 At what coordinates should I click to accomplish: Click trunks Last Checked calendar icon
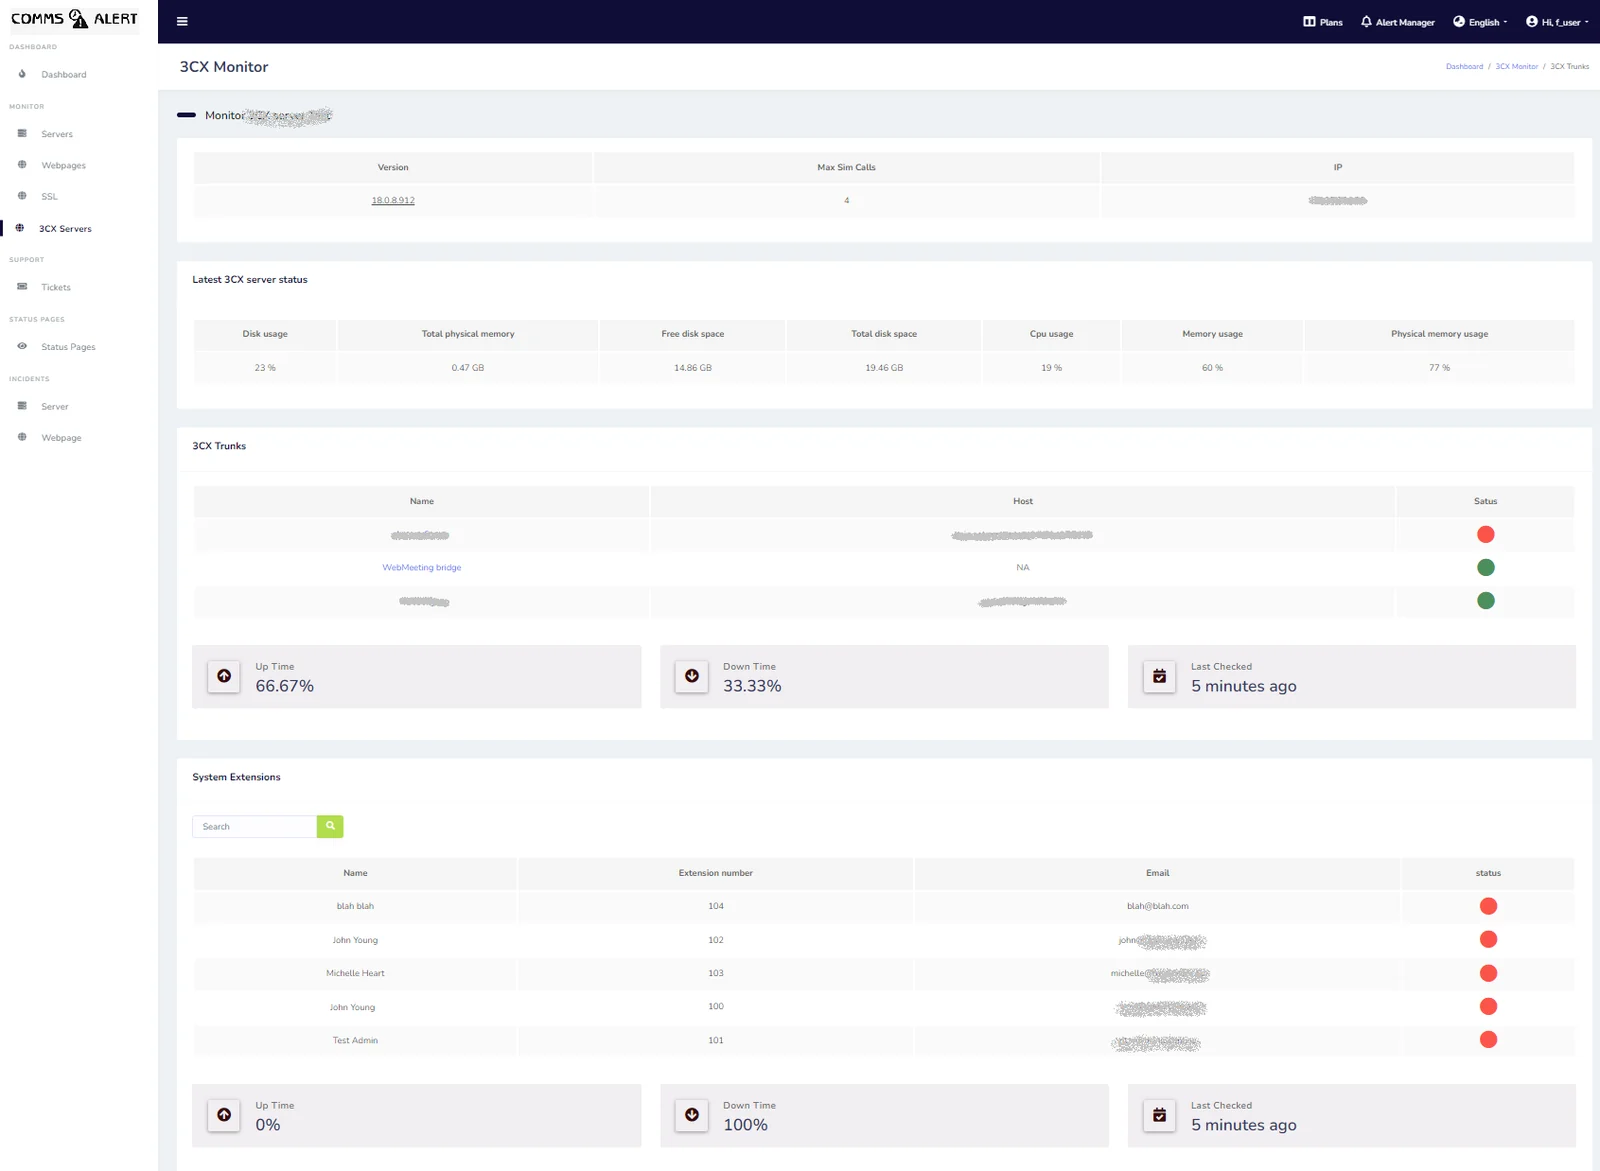click(x=1160, y=677)
